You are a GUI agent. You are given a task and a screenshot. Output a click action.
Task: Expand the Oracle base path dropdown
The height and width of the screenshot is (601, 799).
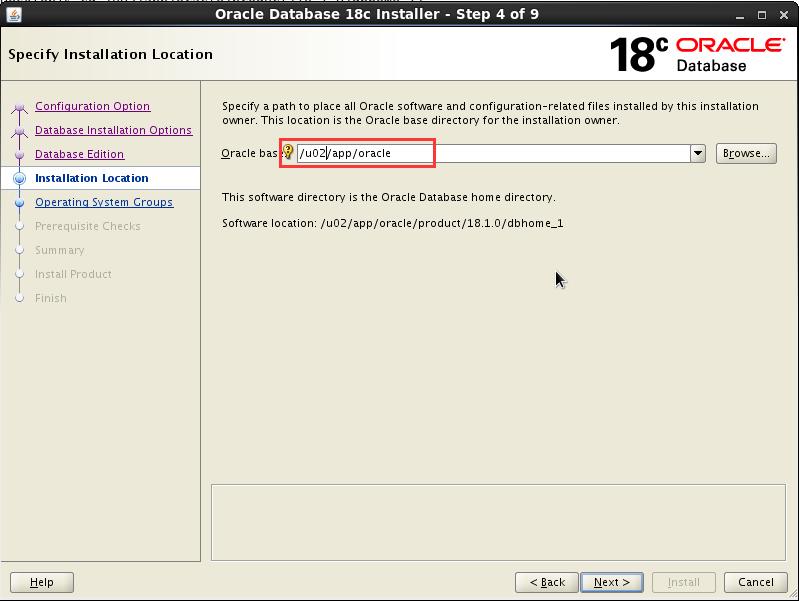click(698, 154)
